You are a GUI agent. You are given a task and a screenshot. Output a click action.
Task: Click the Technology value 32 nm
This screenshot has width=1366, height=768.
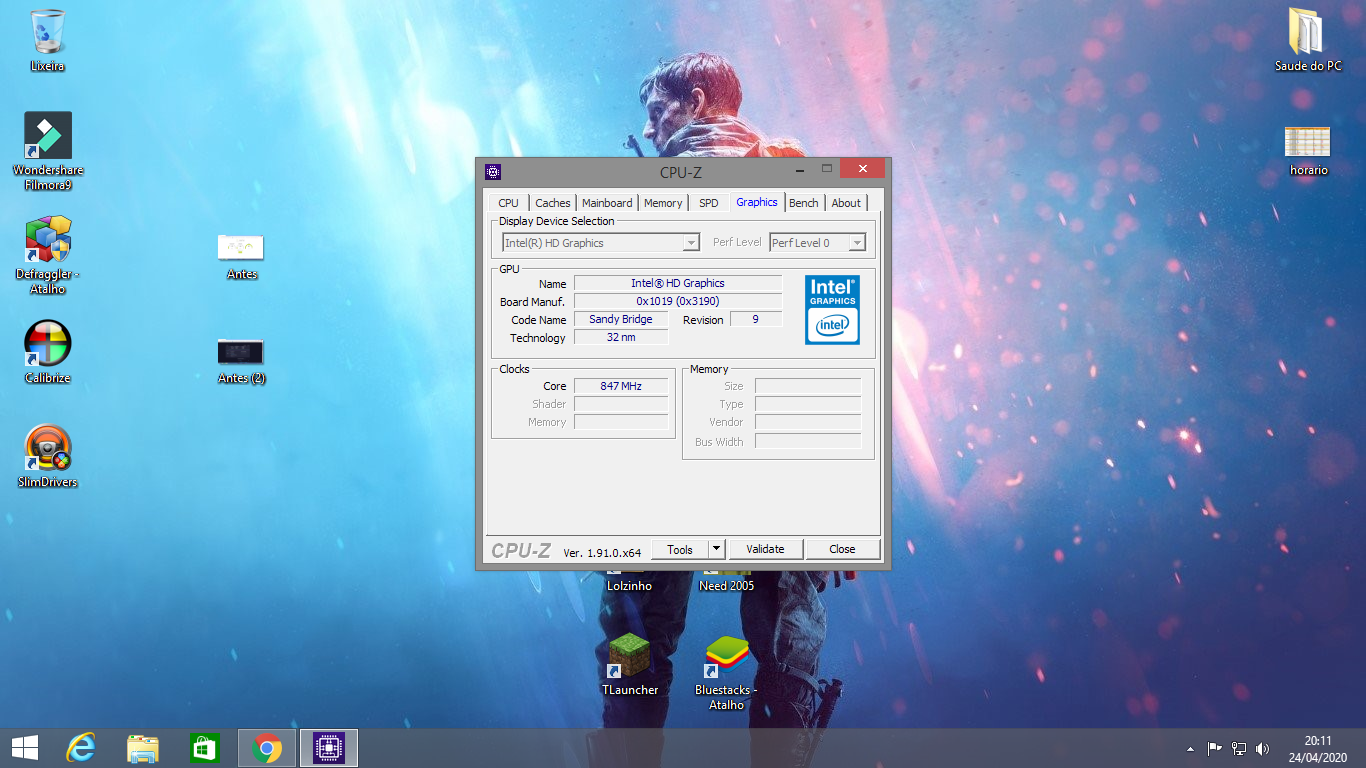(621, 338)
